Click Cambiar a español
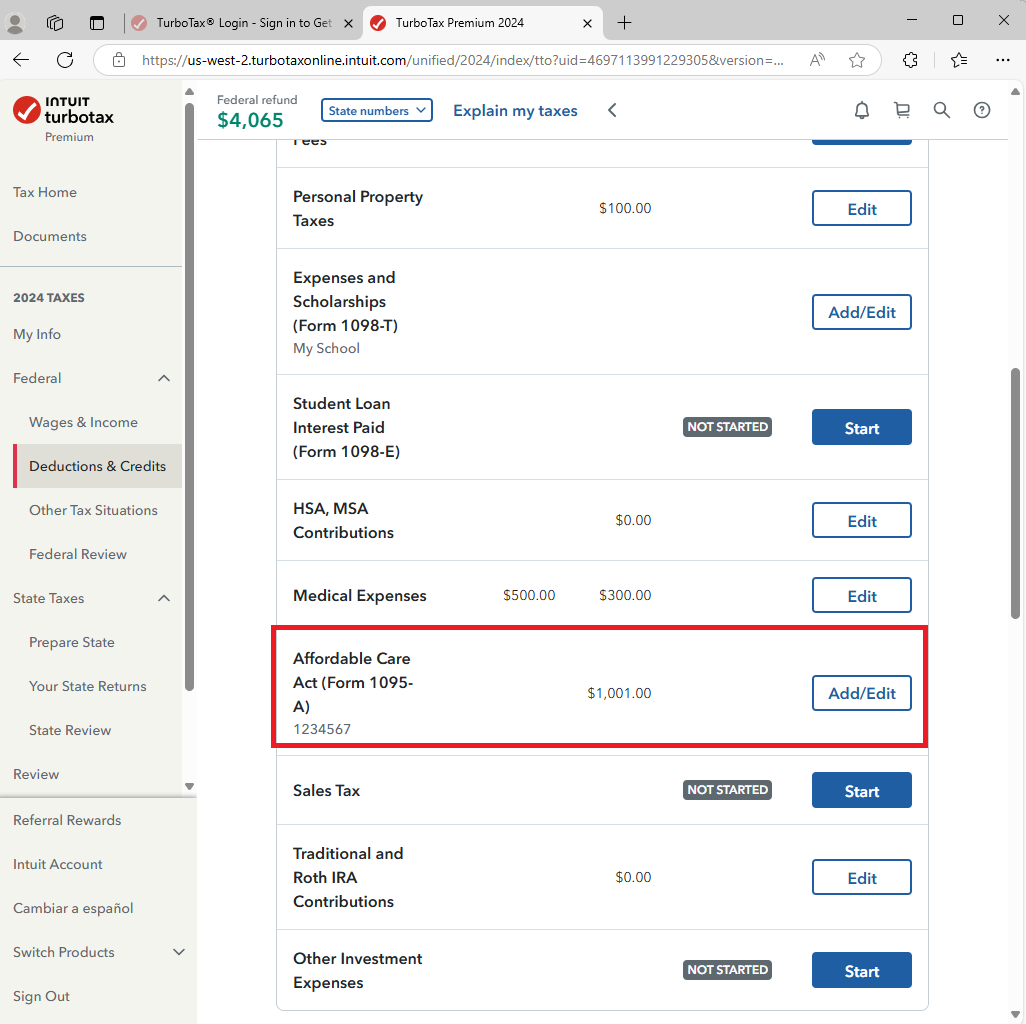Viewport: 1026px width, 1024px height. [73, 908]
